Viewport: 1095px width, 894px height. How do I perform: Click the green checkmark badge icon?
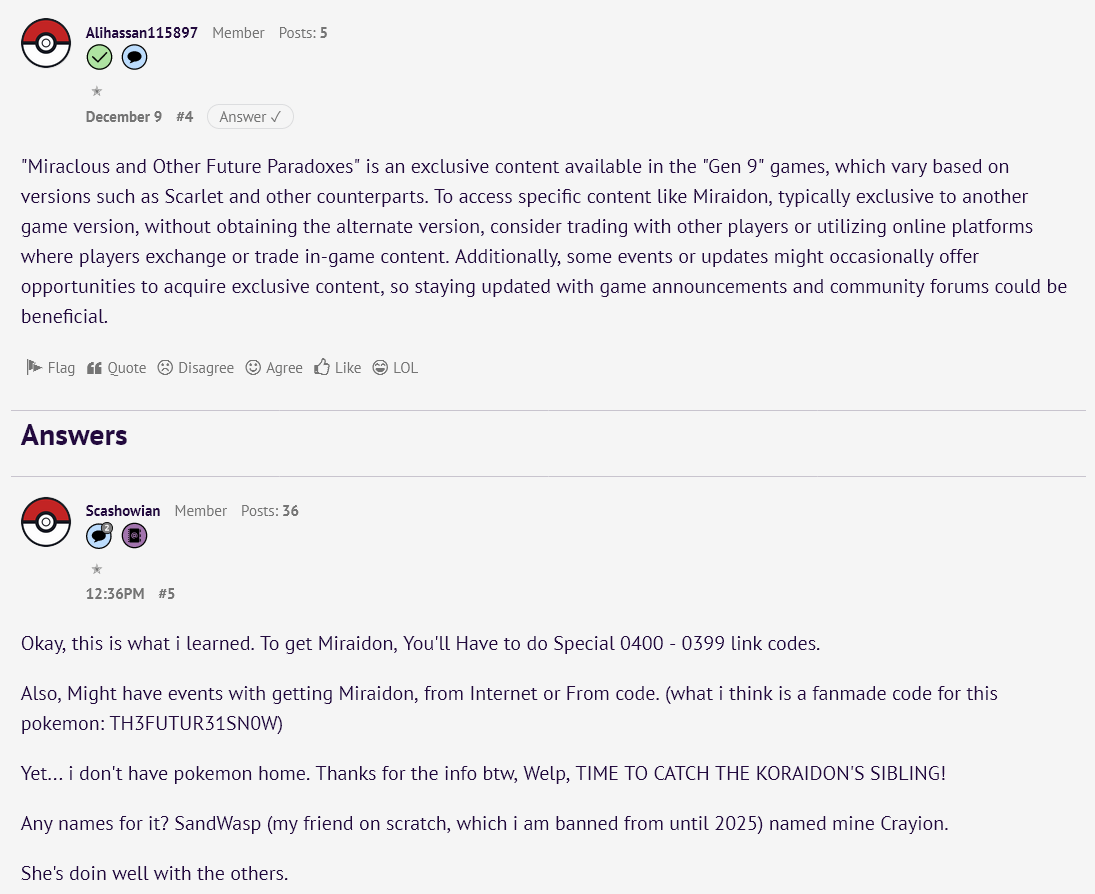99,57
